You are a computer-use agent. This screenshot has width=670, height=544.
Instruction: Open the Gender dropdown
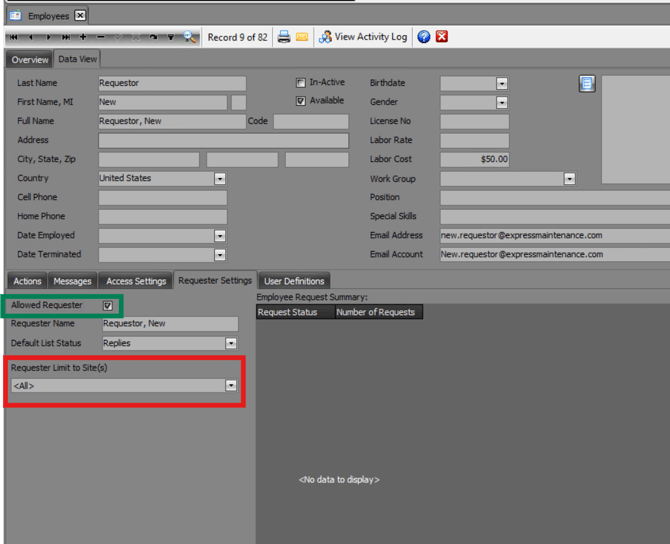tap(502, 102)
